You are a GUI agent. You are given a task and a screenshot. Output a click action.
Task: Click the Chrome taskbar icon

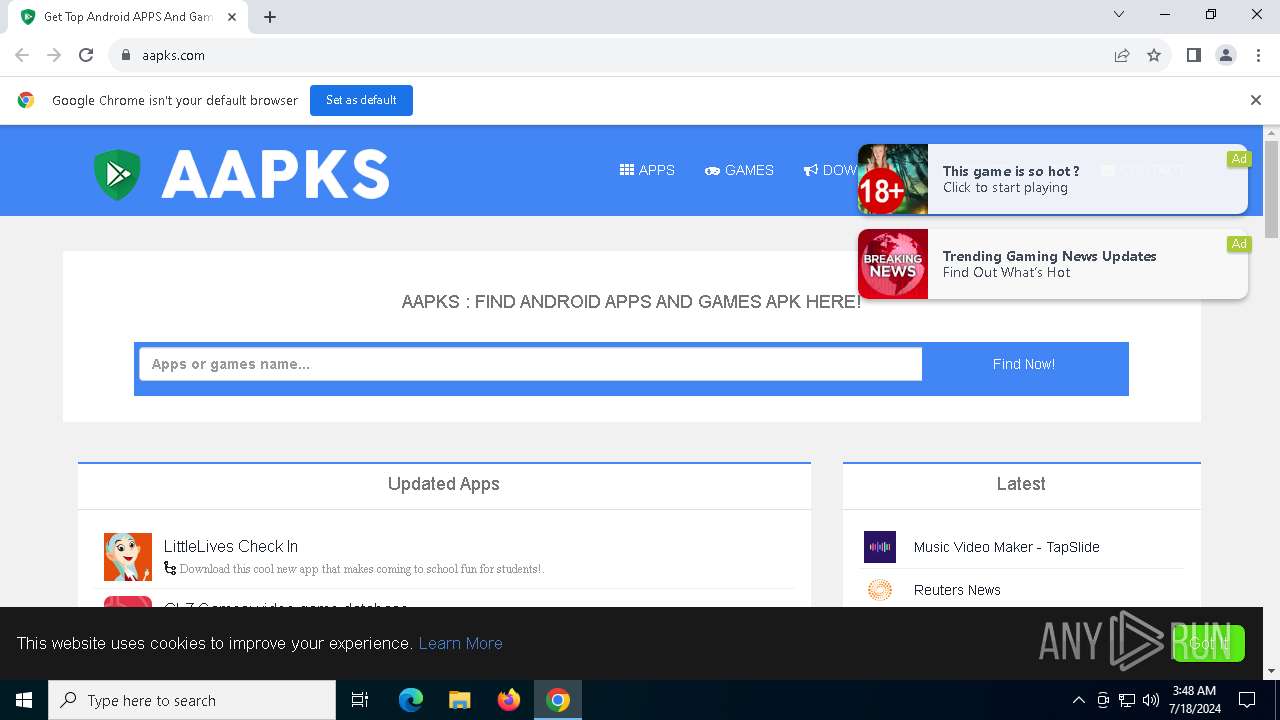558,700
